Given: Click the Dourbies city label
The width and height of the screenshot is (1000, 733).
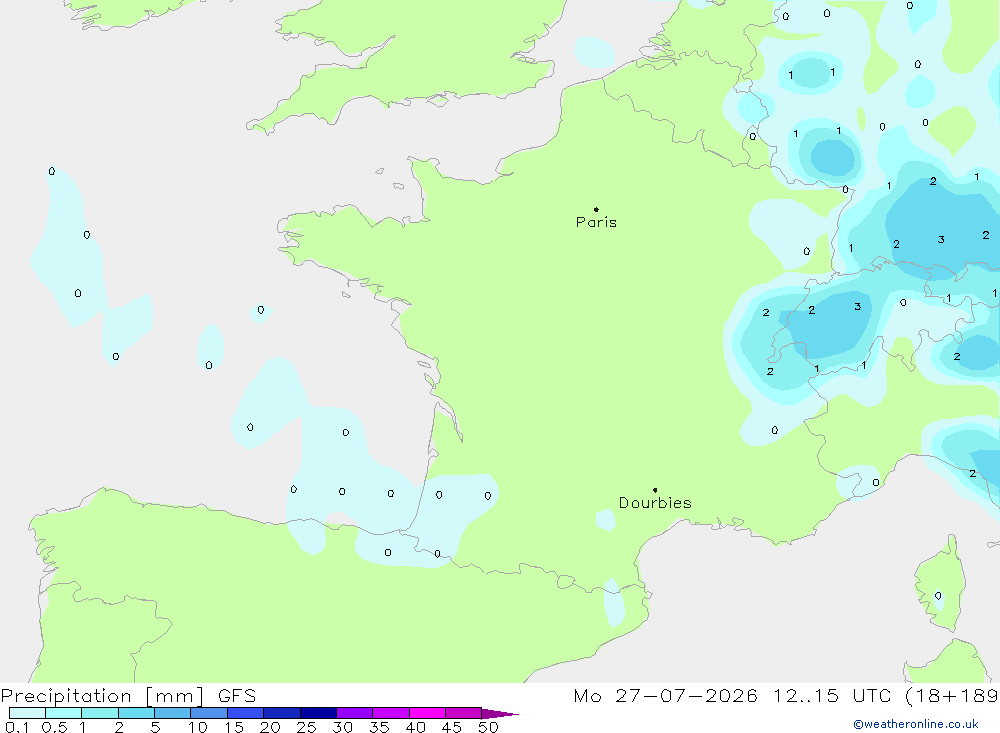Looking at the screenshot, I should point(655,503).
